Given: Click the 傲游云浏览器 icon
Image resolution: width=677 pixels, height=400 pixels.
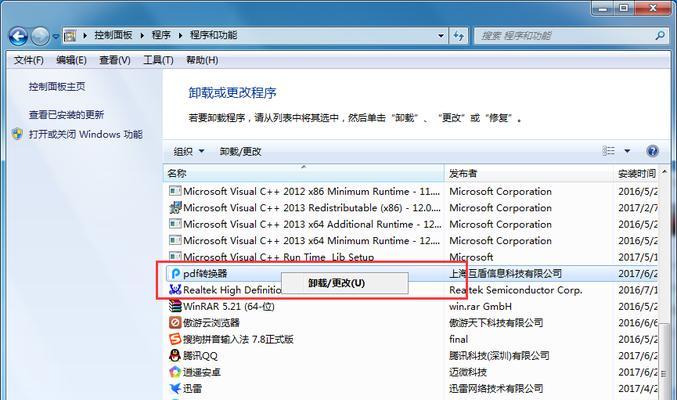Looking at the screenshot, I should (175, 322).
